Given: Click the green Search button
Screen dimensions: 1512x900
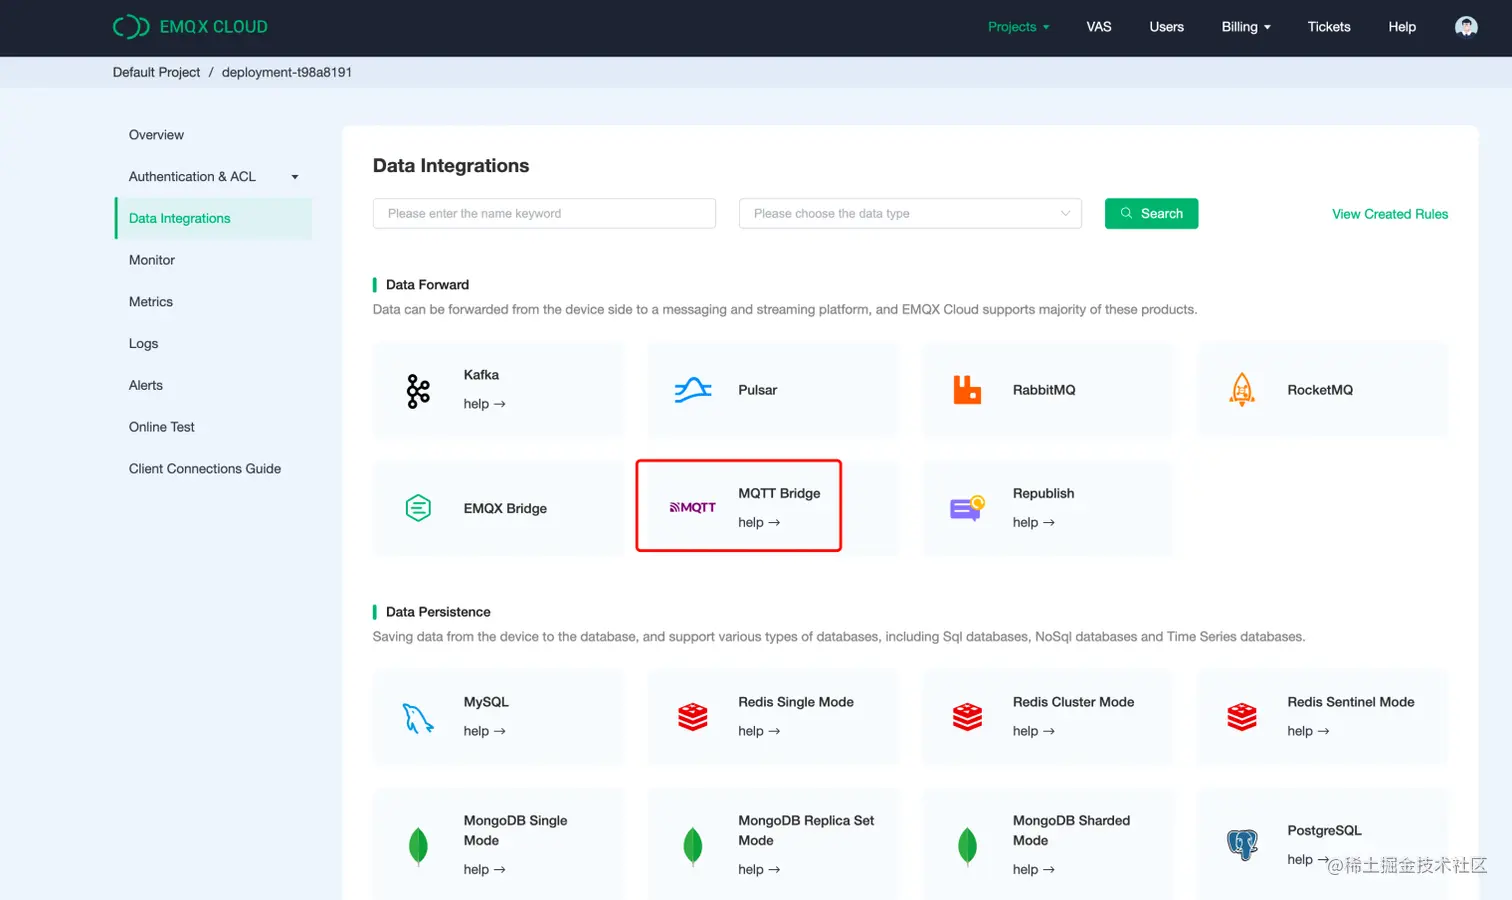Looking at the screenshot, I should tap(1151, 213).
